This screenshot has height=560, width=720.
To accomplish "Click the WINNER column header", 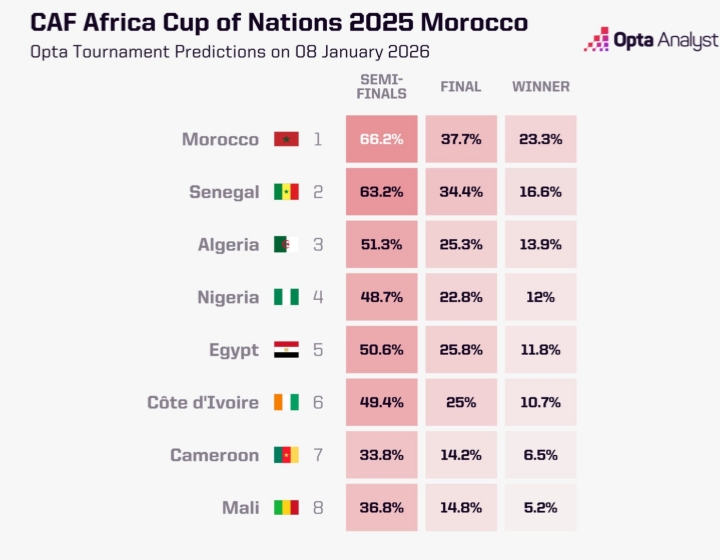I will pyautogui.click(x=541, y=87).
